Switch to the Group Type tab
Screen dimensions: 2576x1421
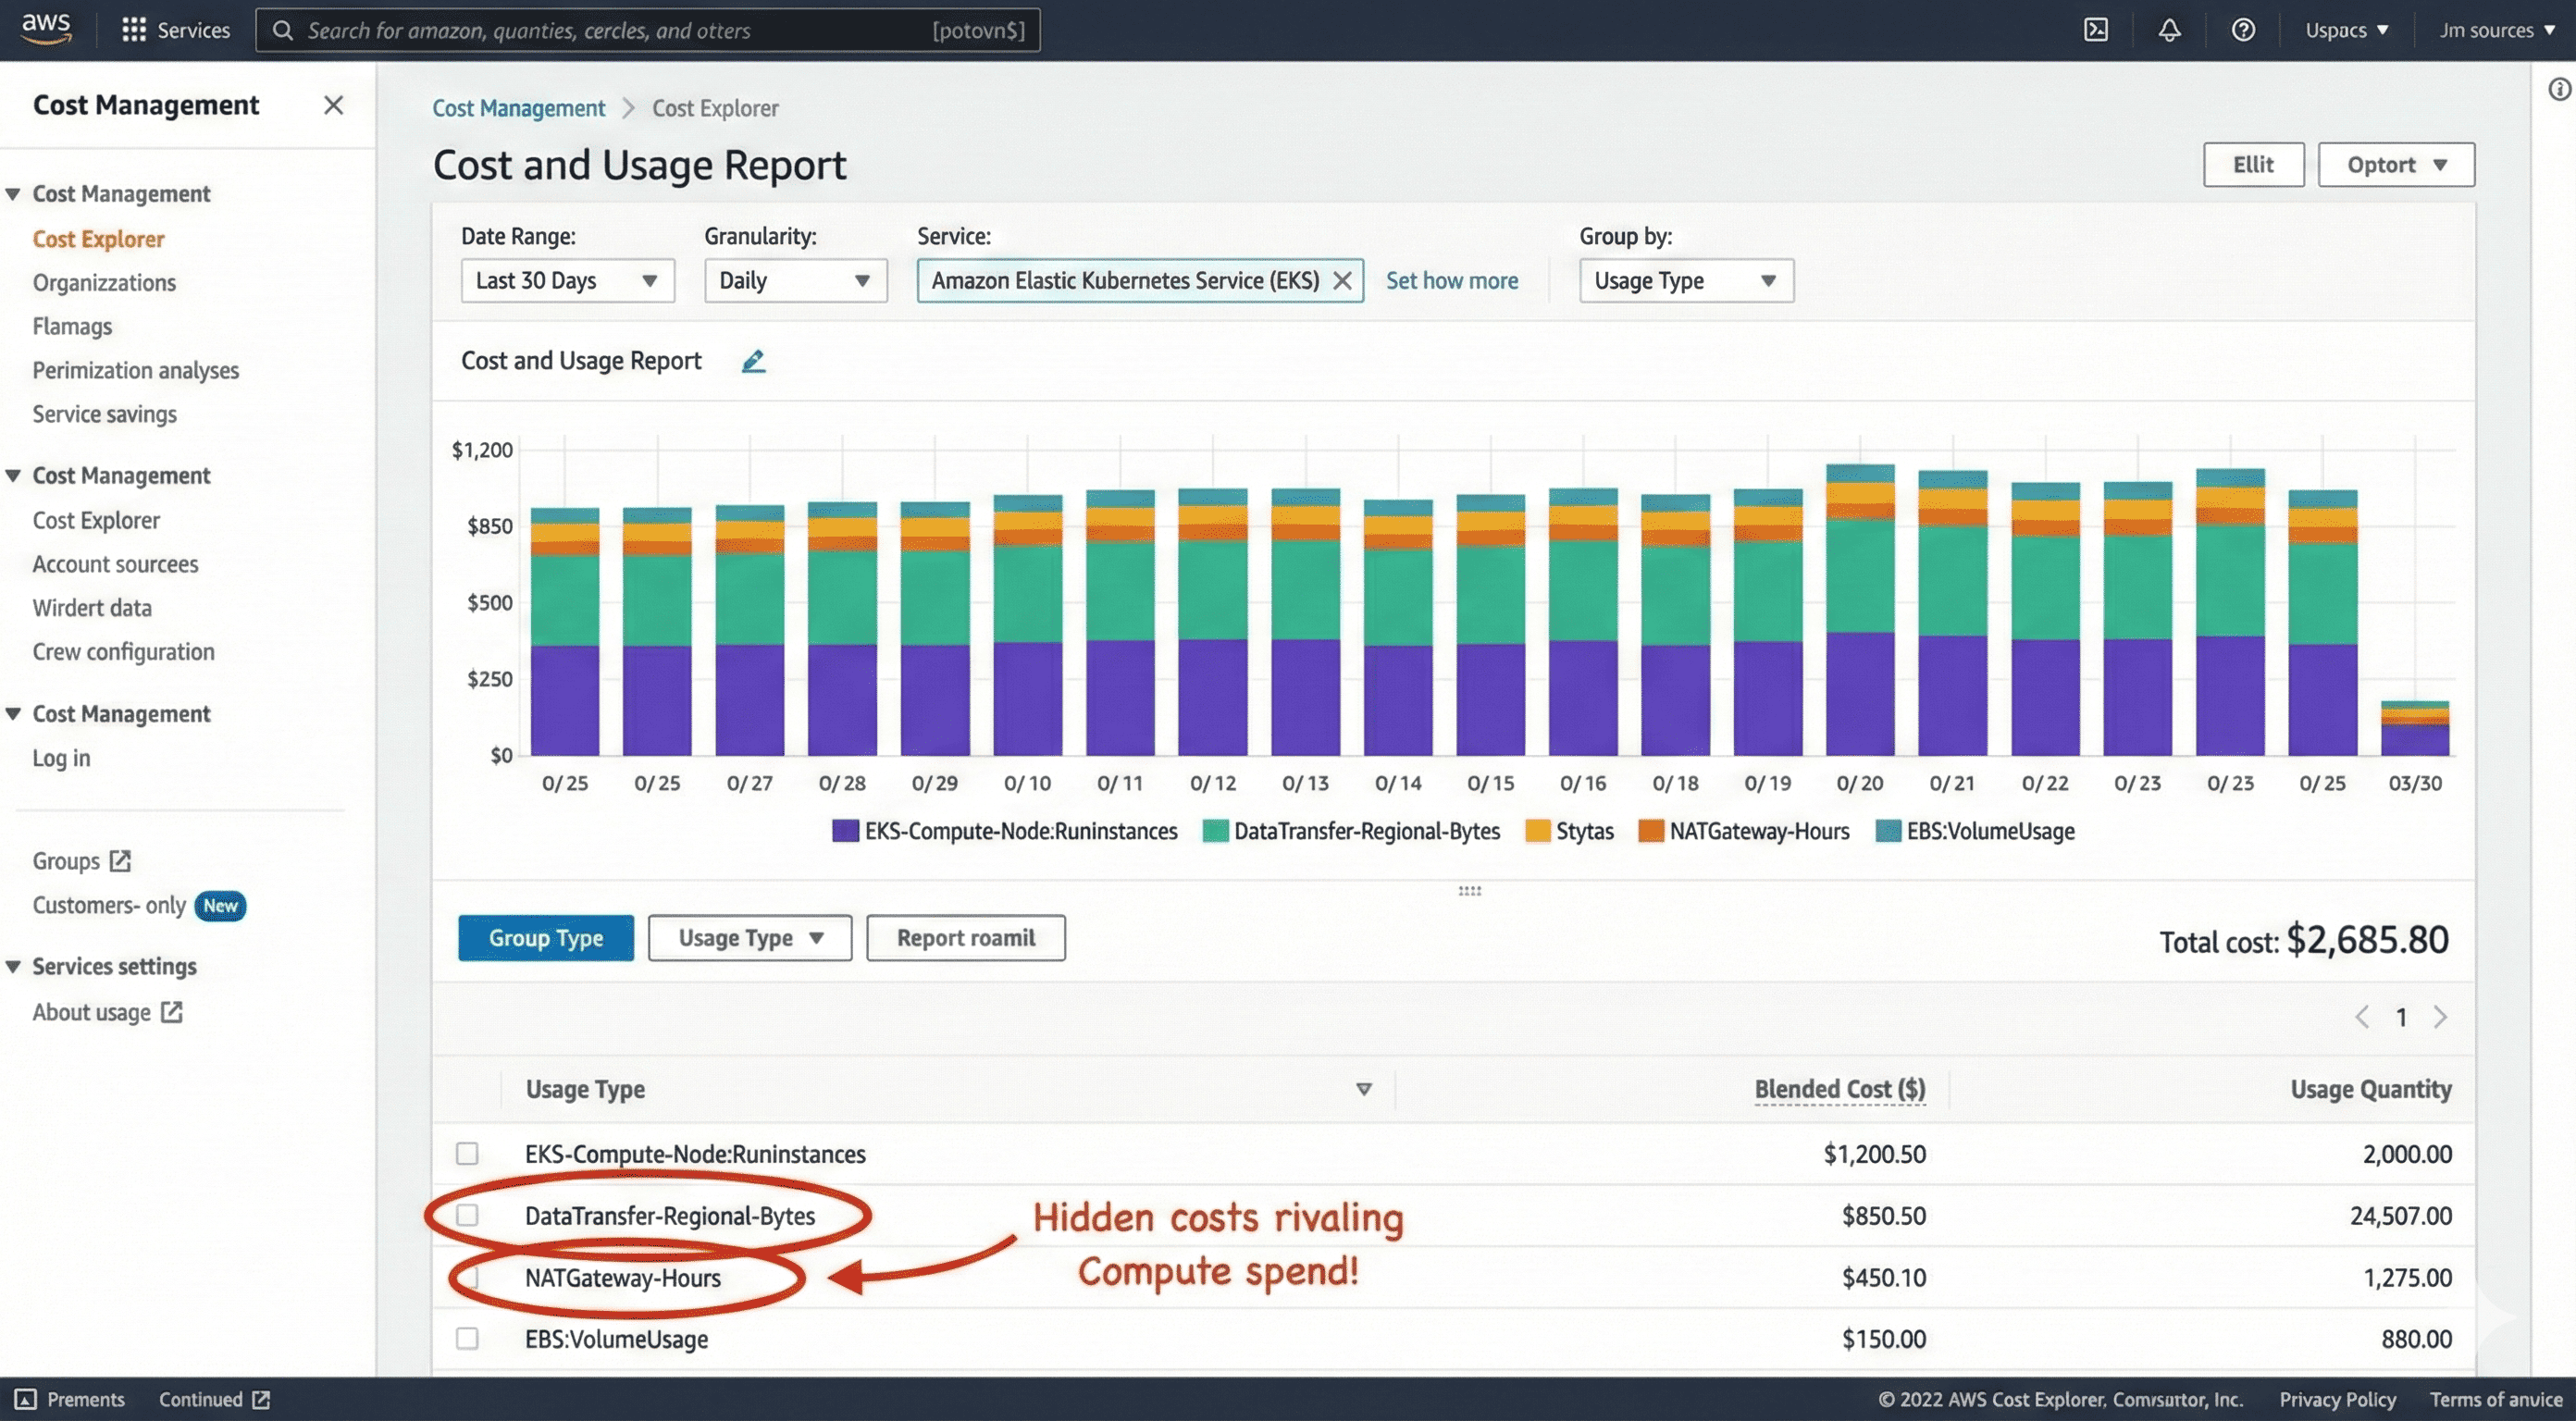(546, 938)
